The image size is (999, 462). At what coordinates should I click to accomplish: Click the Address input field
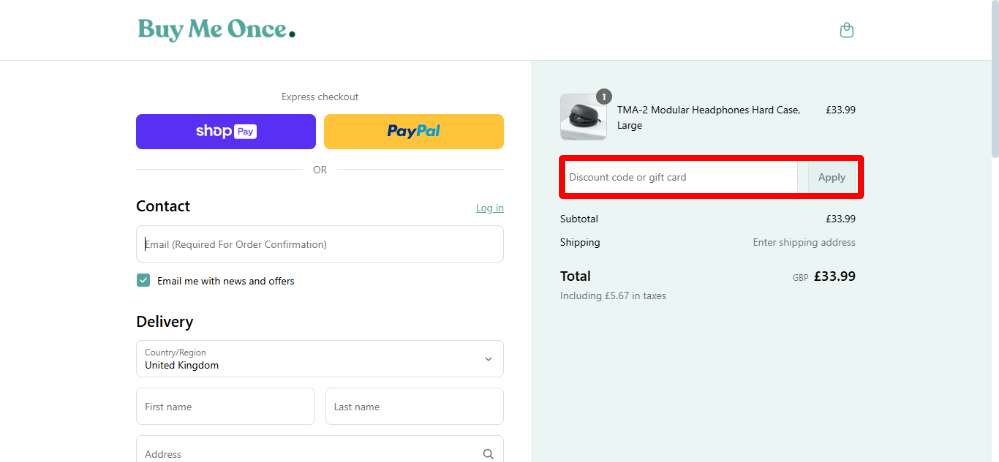pyautogui.click(x=320, y=449)
